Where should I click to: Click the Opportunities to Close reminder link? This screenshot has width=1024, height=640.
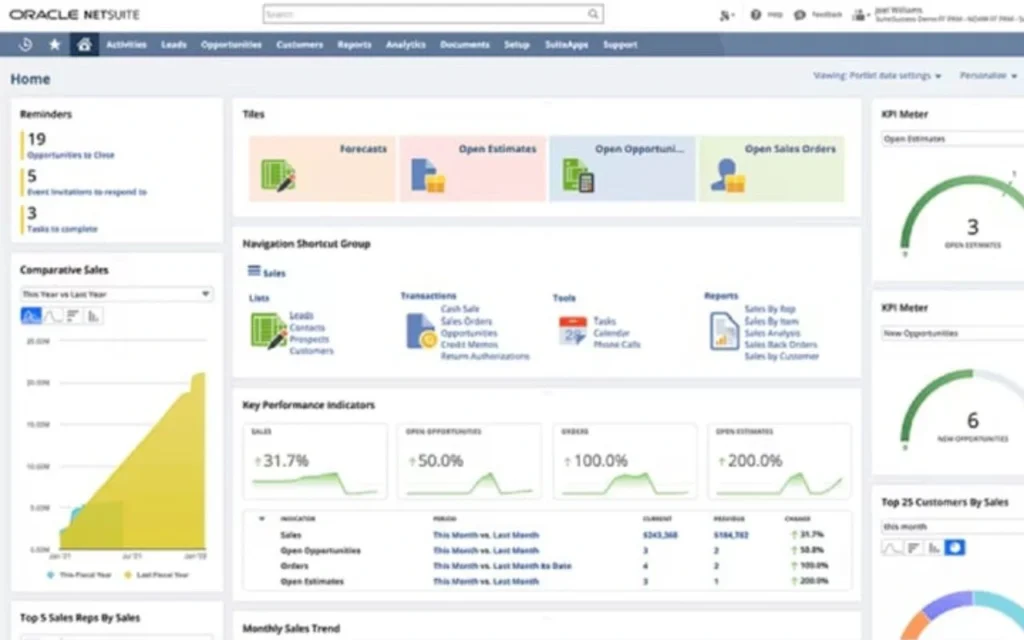(x=70, y=155)
